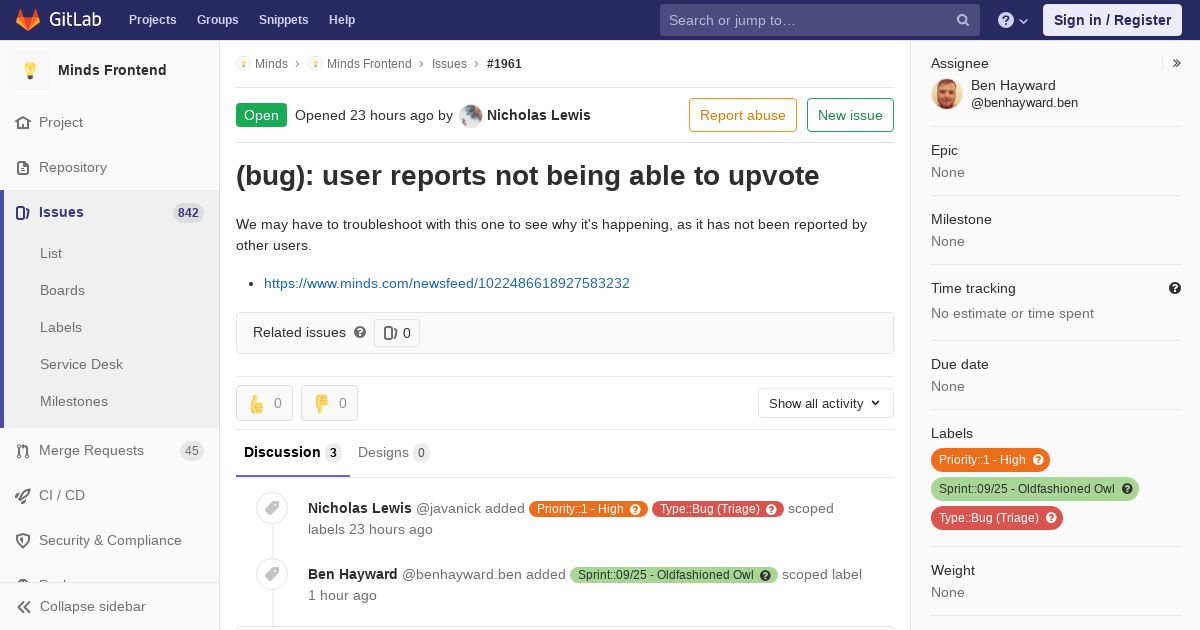Click the Merge Requests icon in the sidebar
The height and width of the screenshot is (630, 1200).
[x=23, y=450]
